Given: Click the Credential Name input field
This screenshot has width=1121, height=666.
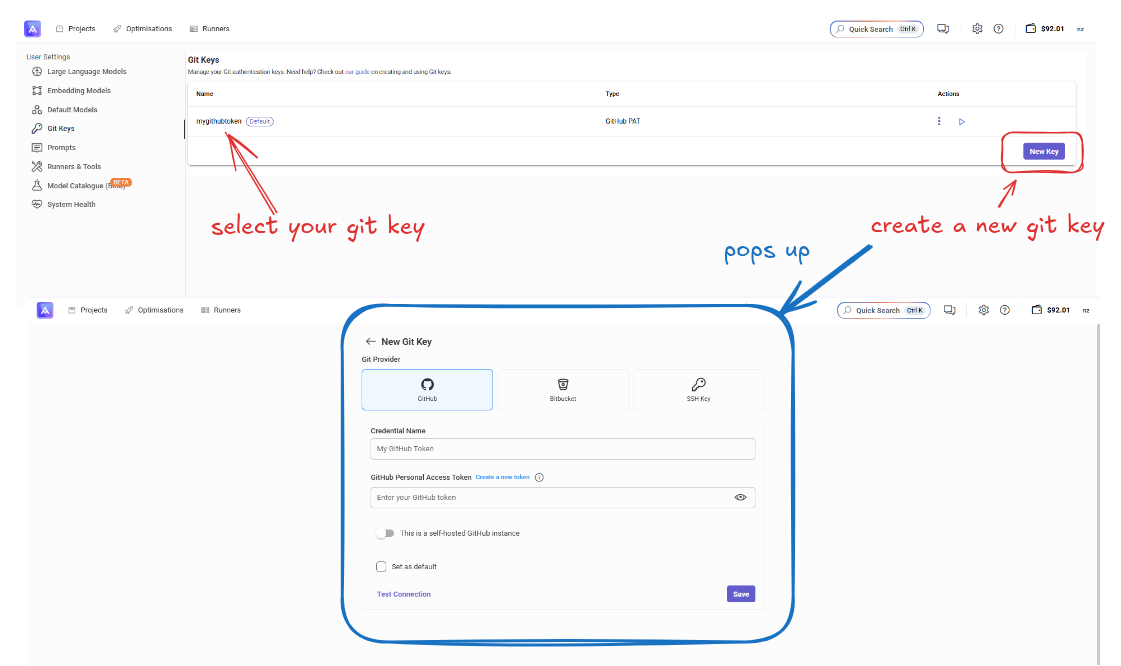Looking at the screenshot, I should (563, 449).
